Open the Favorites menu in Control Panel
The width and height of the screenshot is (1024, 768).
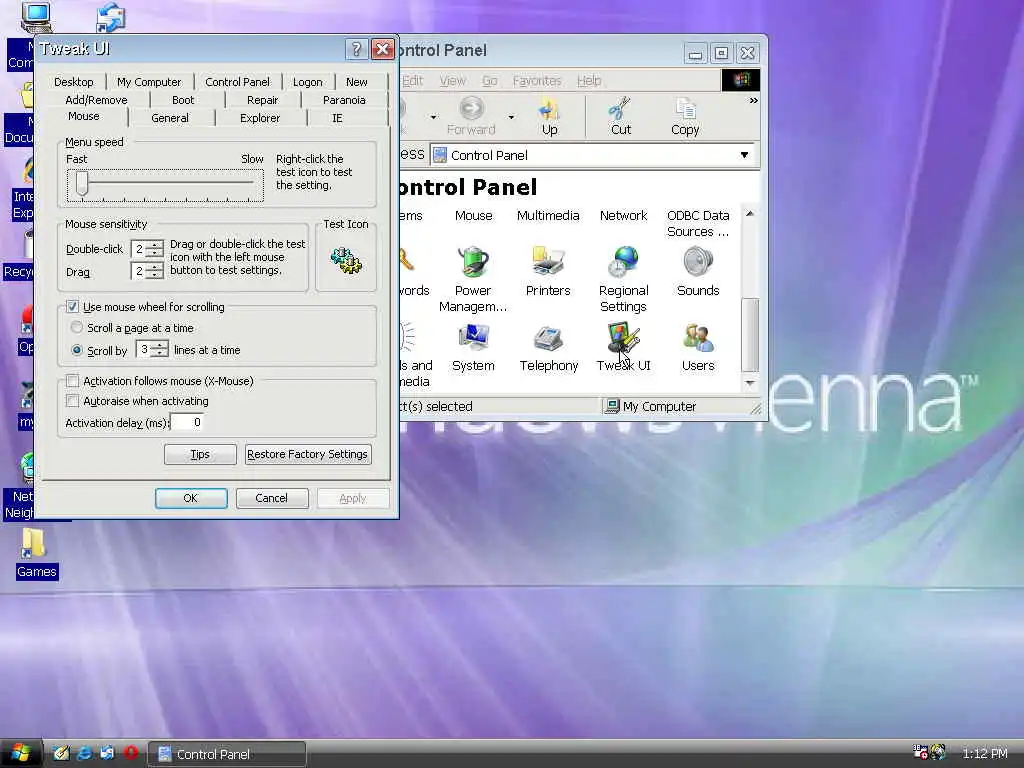pos(537,80)
